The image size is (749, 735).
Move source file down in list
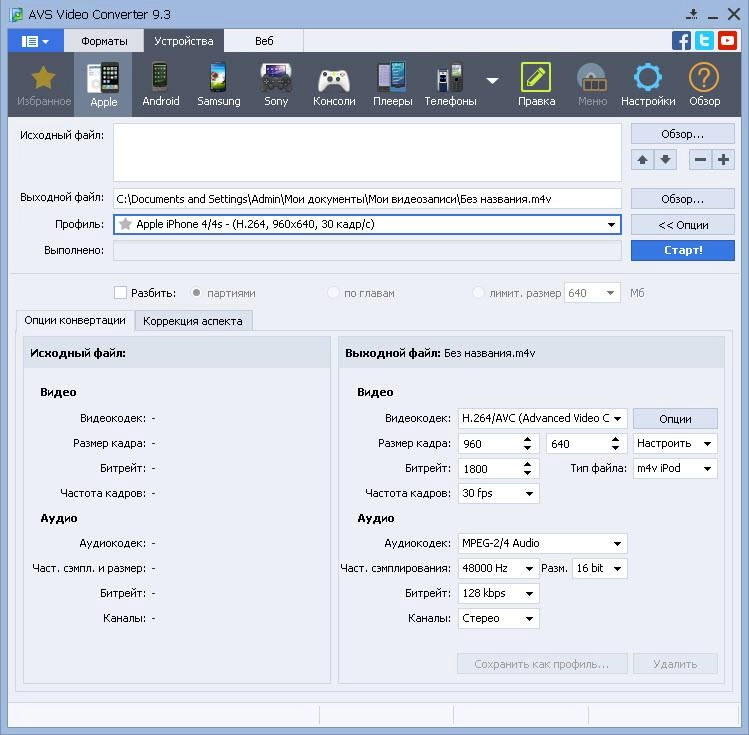[x=665, y=160]
